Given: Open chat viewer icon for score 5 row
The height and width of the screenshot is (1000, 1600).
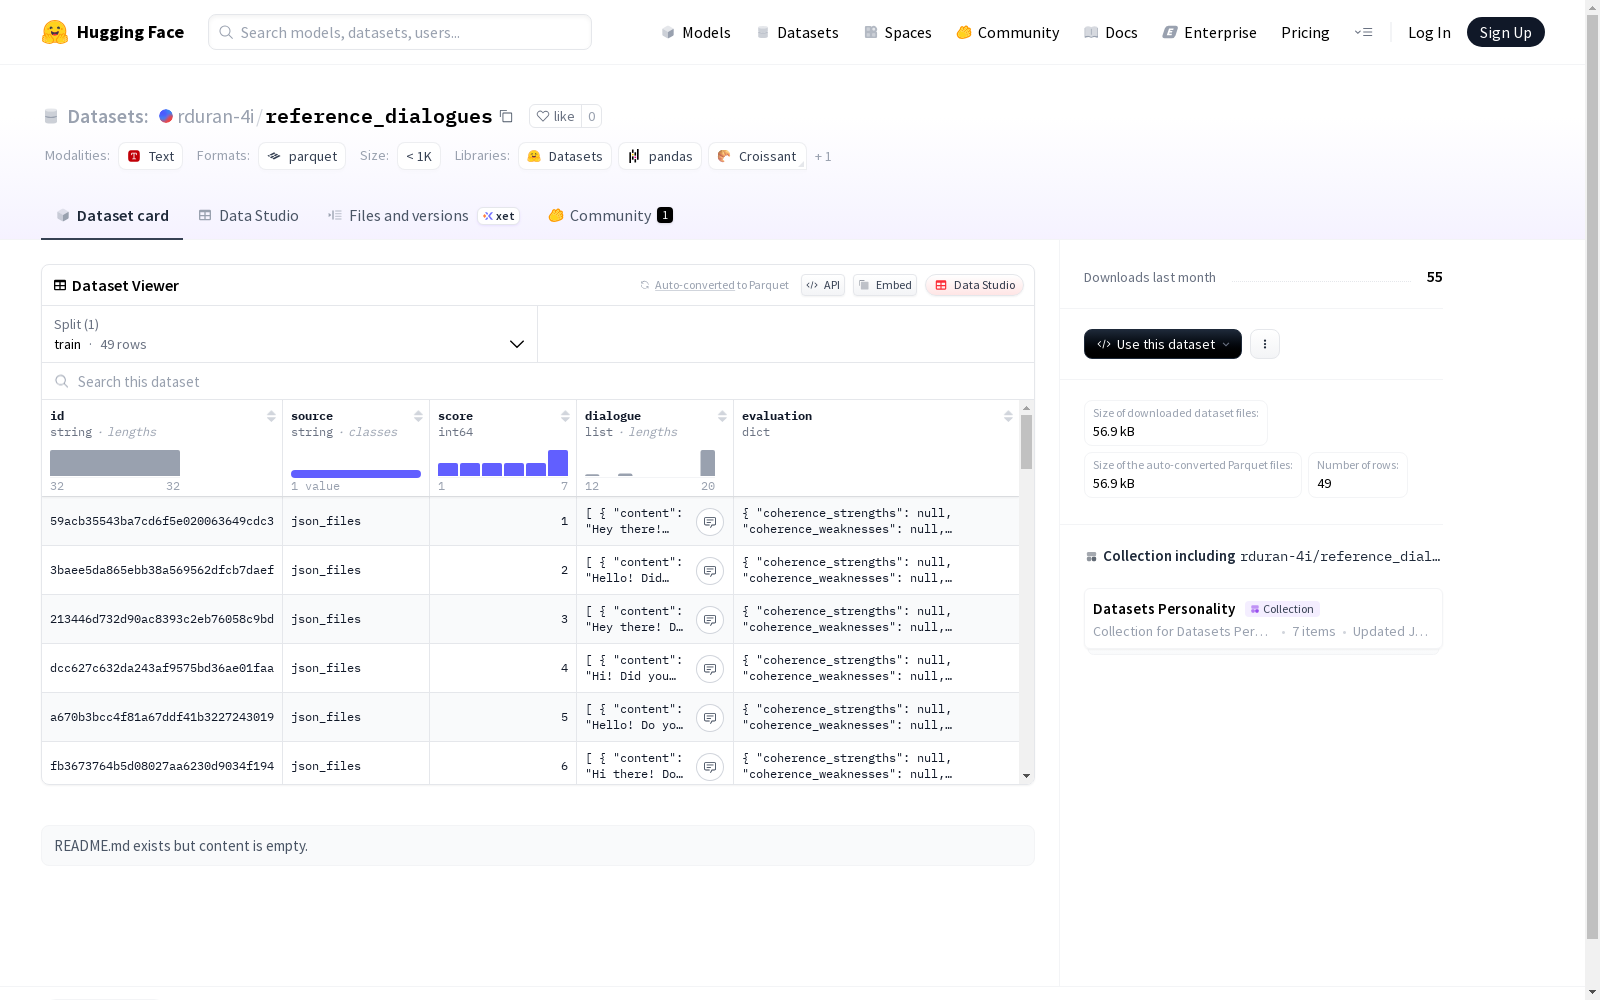Looking at the screenshot, I should click(710, 718).
